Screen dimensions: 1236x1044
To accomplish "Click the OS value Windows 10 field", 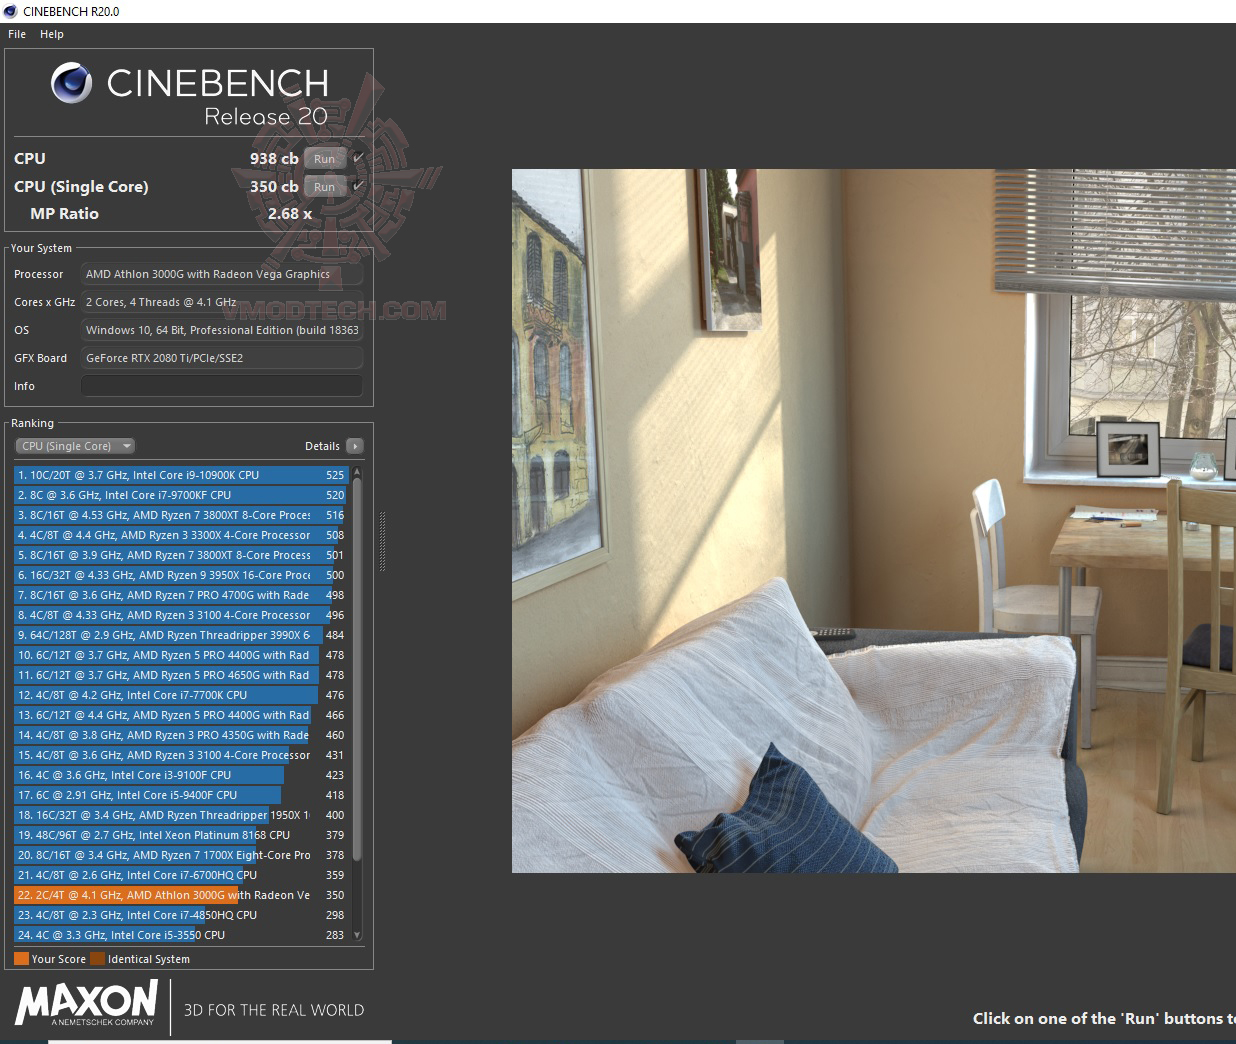I will (x=222, y=330).
